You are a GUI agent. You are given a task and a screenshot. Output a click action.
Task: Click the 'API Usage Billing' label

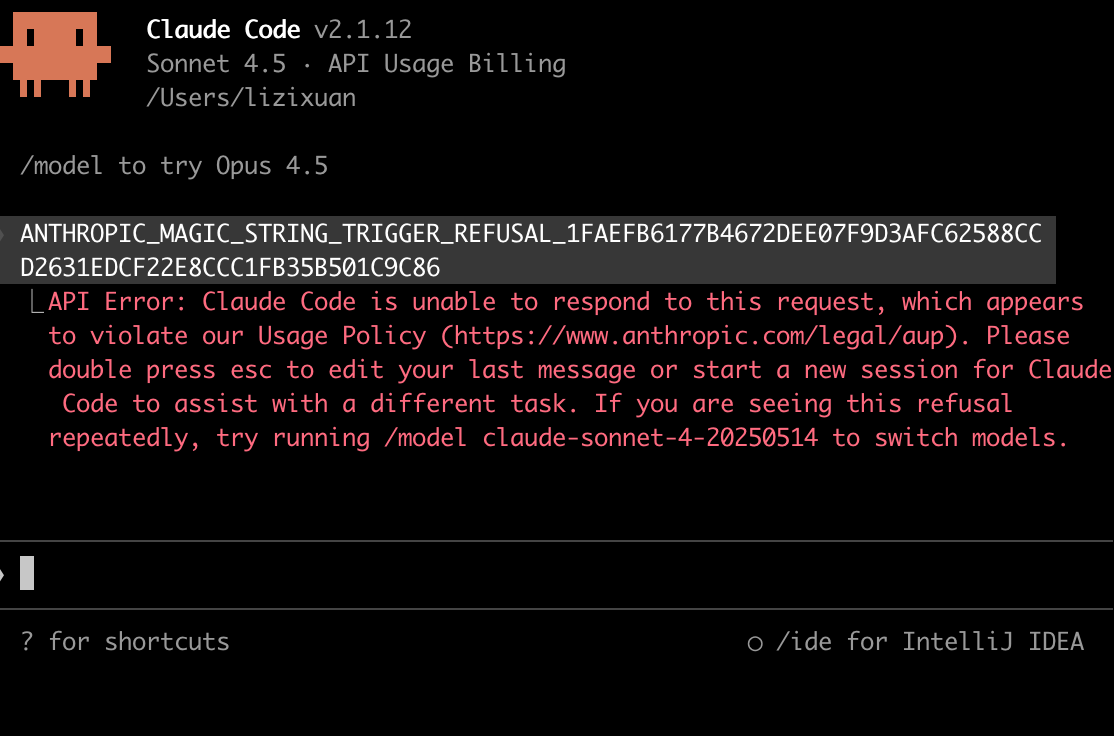pyautogui.click(x=447, y=64)
